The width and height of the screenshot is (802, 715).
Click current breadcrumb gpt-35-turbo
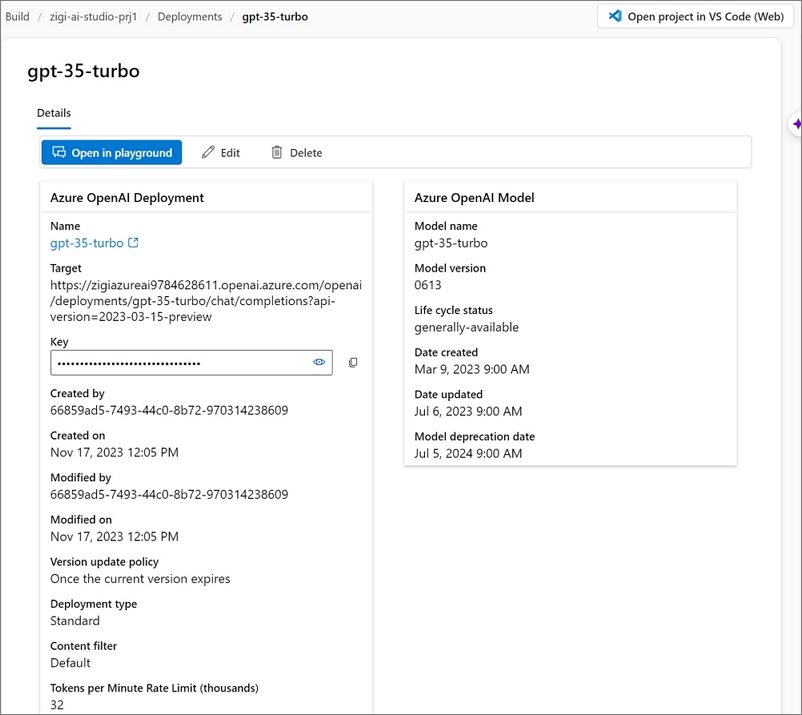[275, 16]
